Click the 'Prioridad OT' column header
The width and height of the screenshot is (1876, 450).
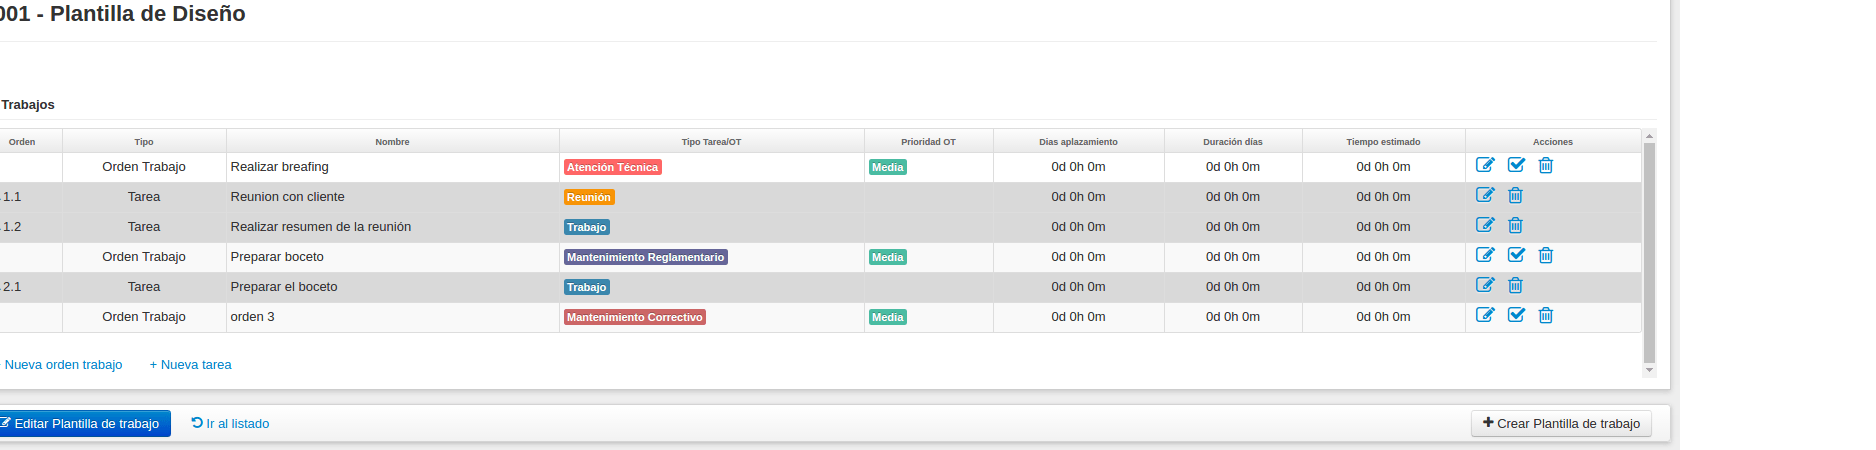tap(928, 142)
